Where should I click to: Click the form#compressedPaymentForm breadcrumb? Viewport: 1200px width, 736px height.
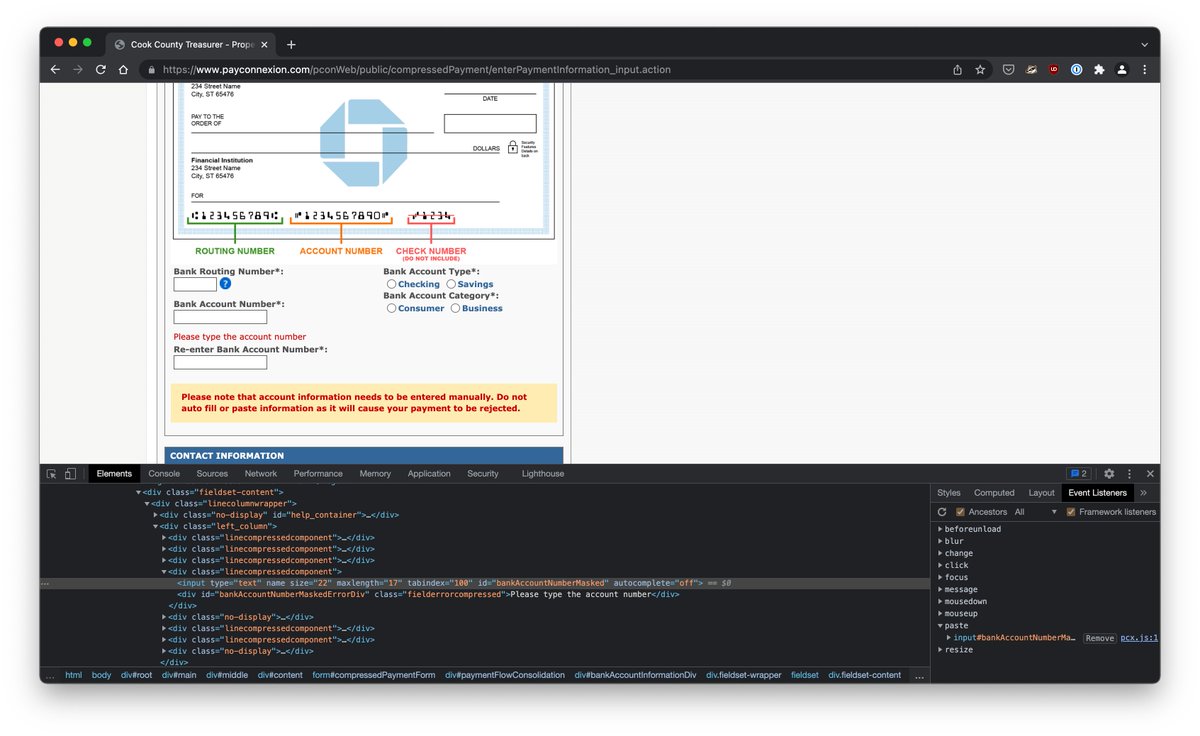click(x=374, y=675)
